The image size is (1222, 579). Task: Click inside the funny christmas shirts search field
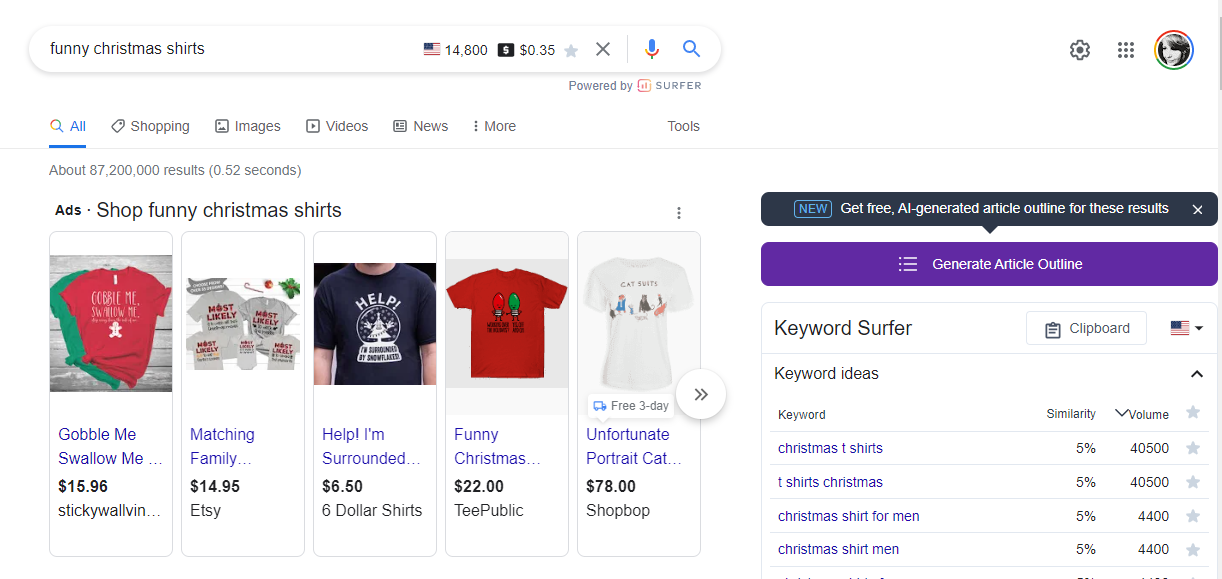[x=230, y=48]
